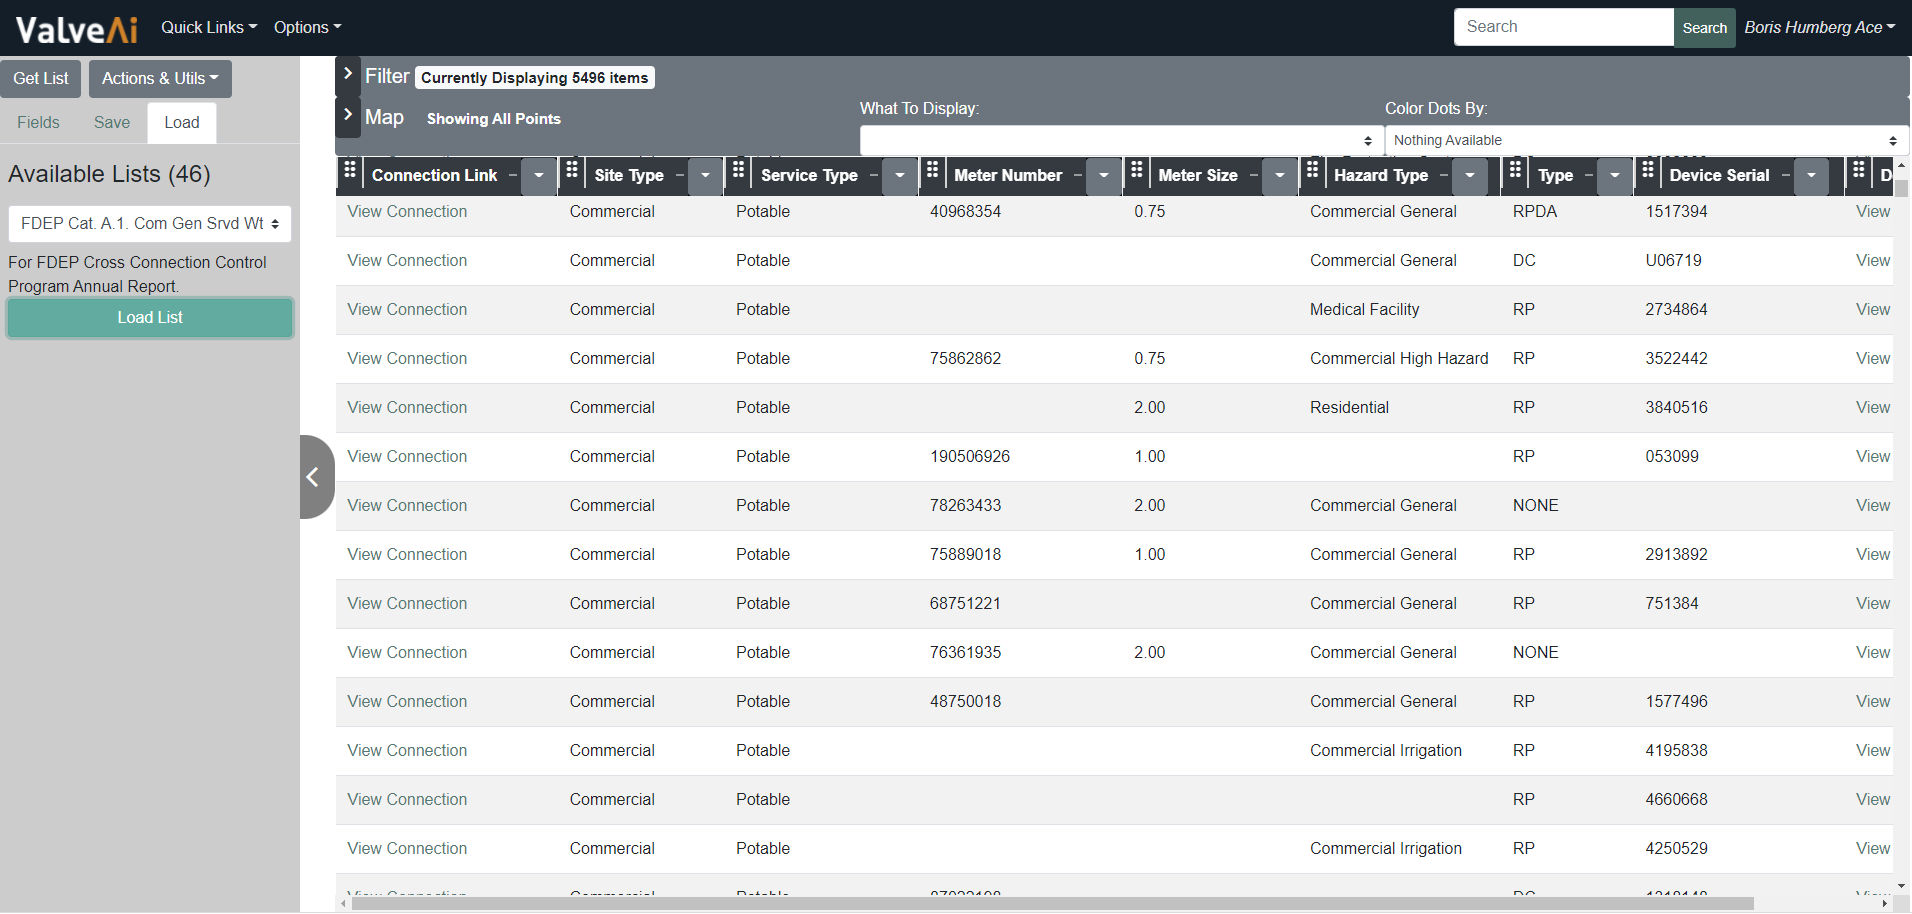Open the Meter Number column menu arrow
1912x914 pixels.
[1104, 176]
